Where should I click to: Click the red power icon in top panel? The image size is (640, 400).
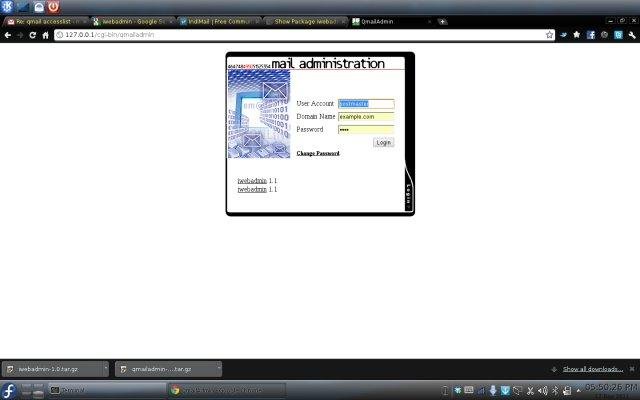(x=53, y=7)
